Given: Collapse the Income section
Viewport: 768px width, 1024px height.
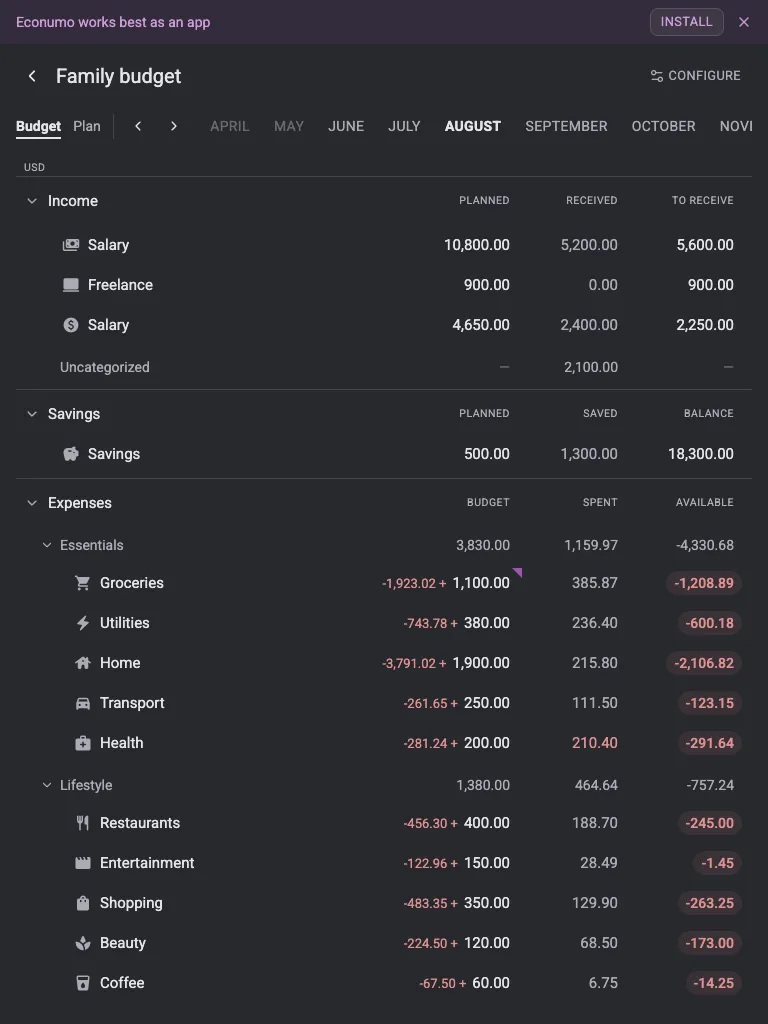Looking at the screenshot, I should [32, 201].
